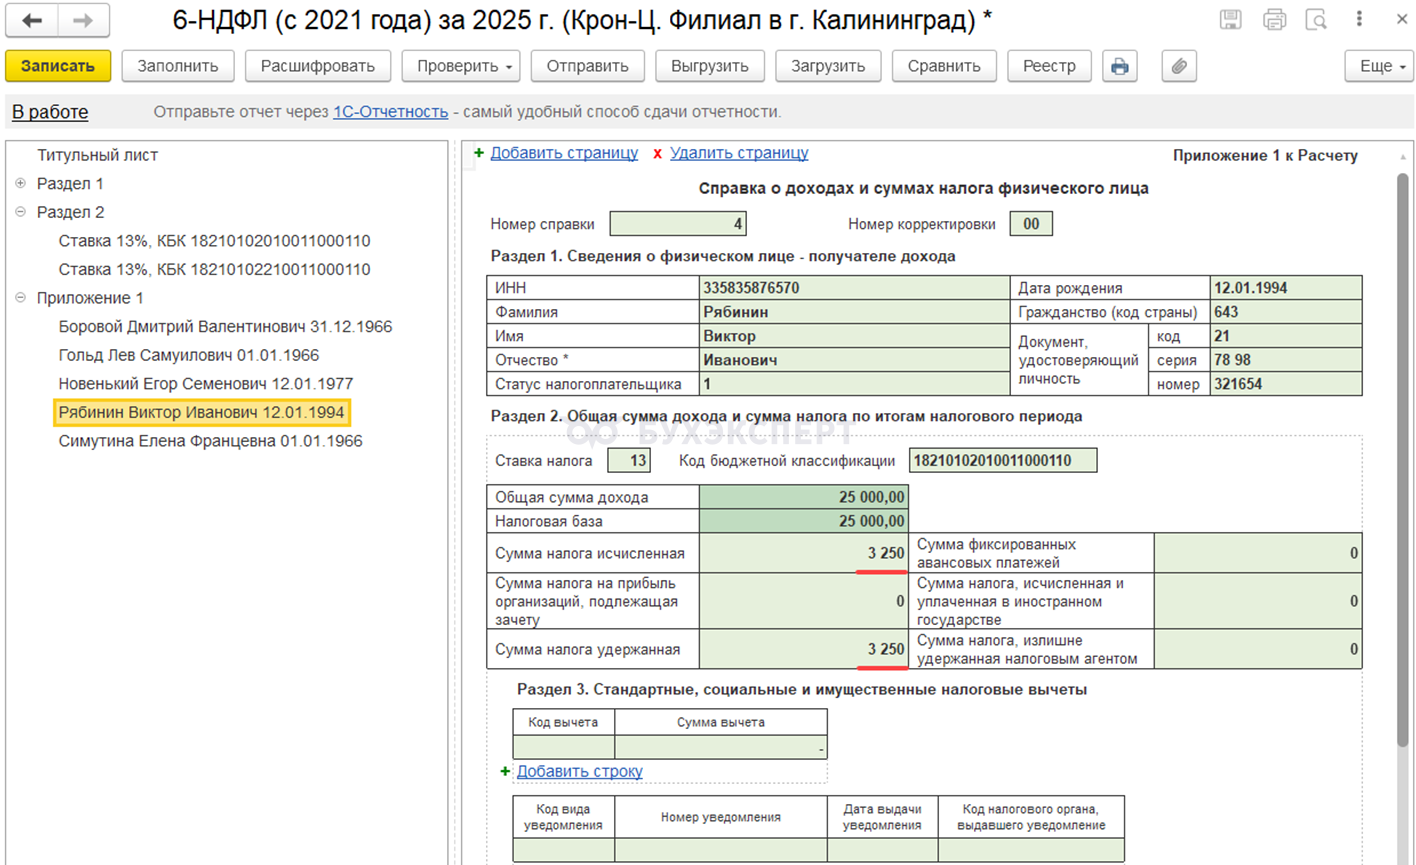
Task: Click the Номер справки input field
Action: [x=677, y=224]
